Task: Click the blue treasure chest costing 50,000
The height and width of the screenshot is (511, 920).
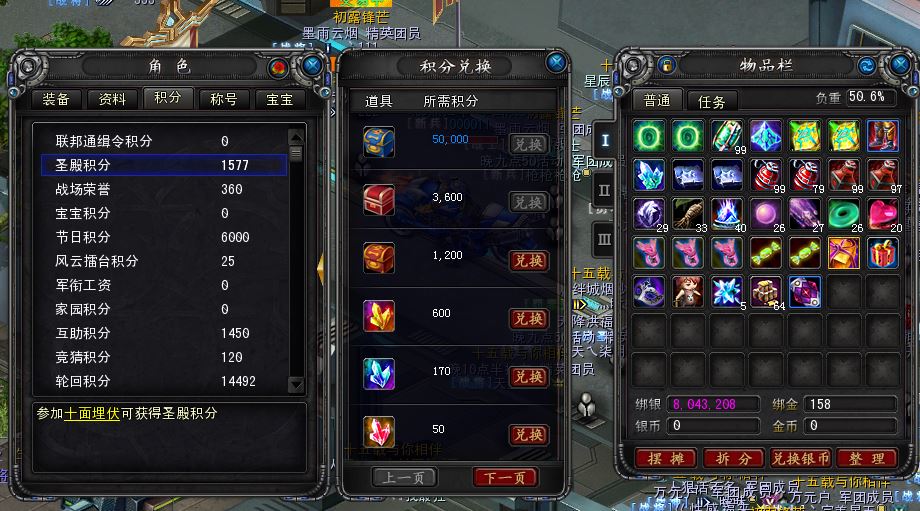Action: (378, 141)
